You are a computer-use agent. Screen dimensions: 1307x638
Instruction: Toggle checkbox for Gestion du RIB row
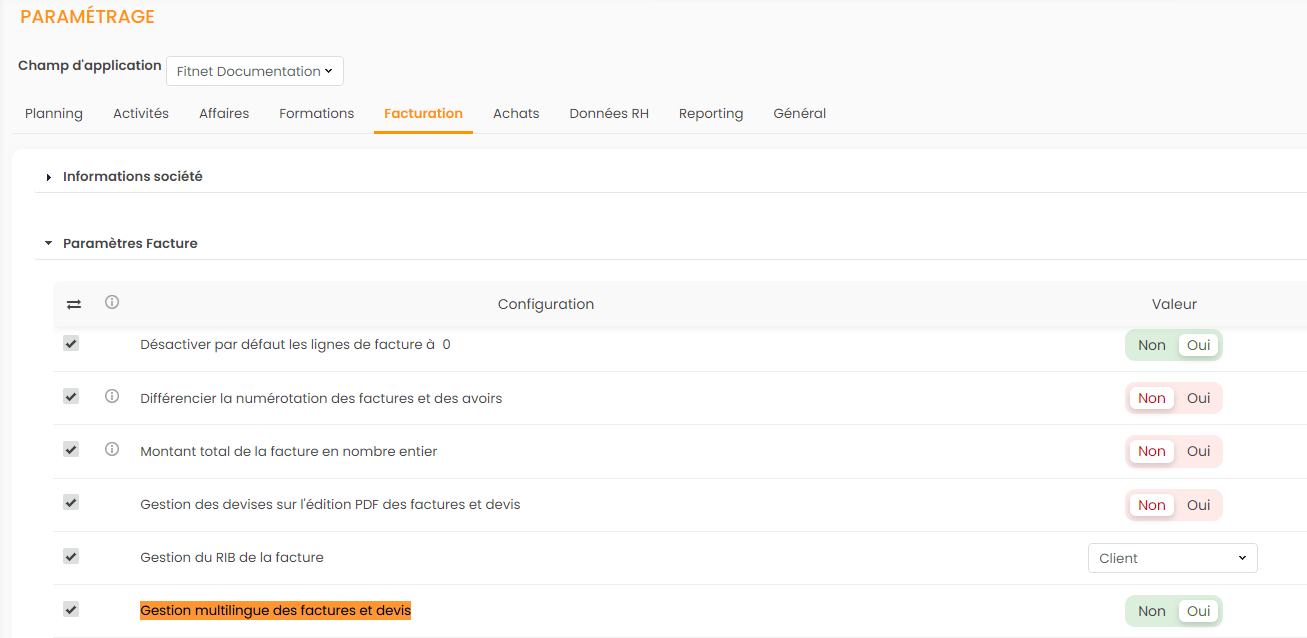71,556
